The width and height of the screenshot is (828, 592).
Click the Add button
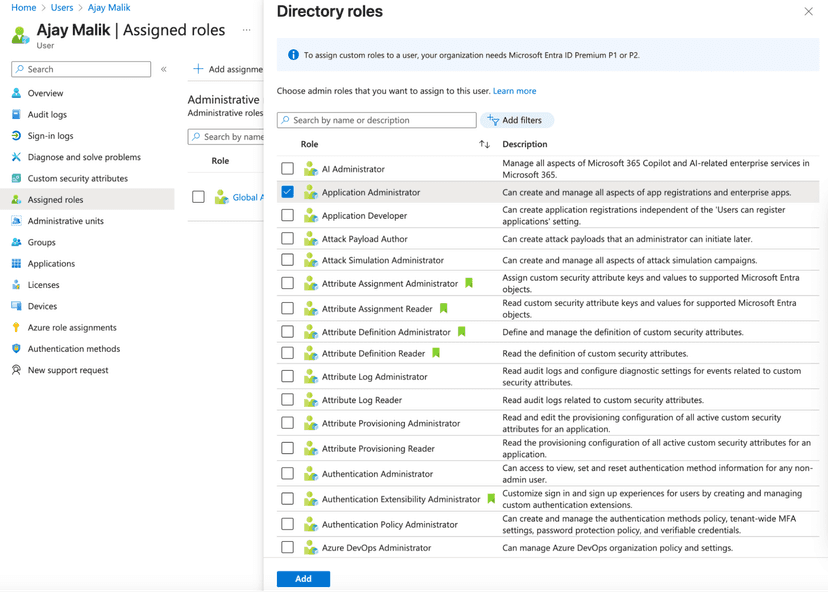pos(302,578)
